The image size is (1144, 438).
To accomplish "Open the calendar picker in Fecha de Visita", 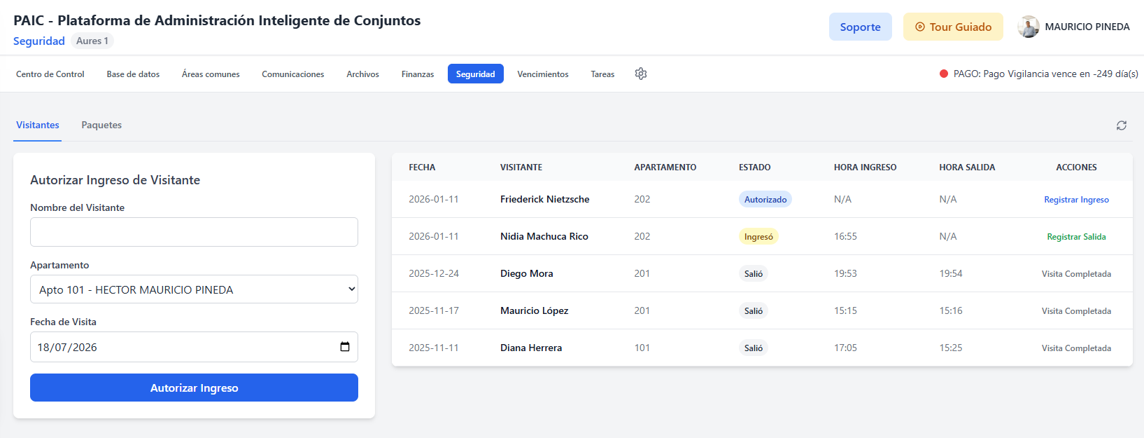I will [x=345, y=347].
